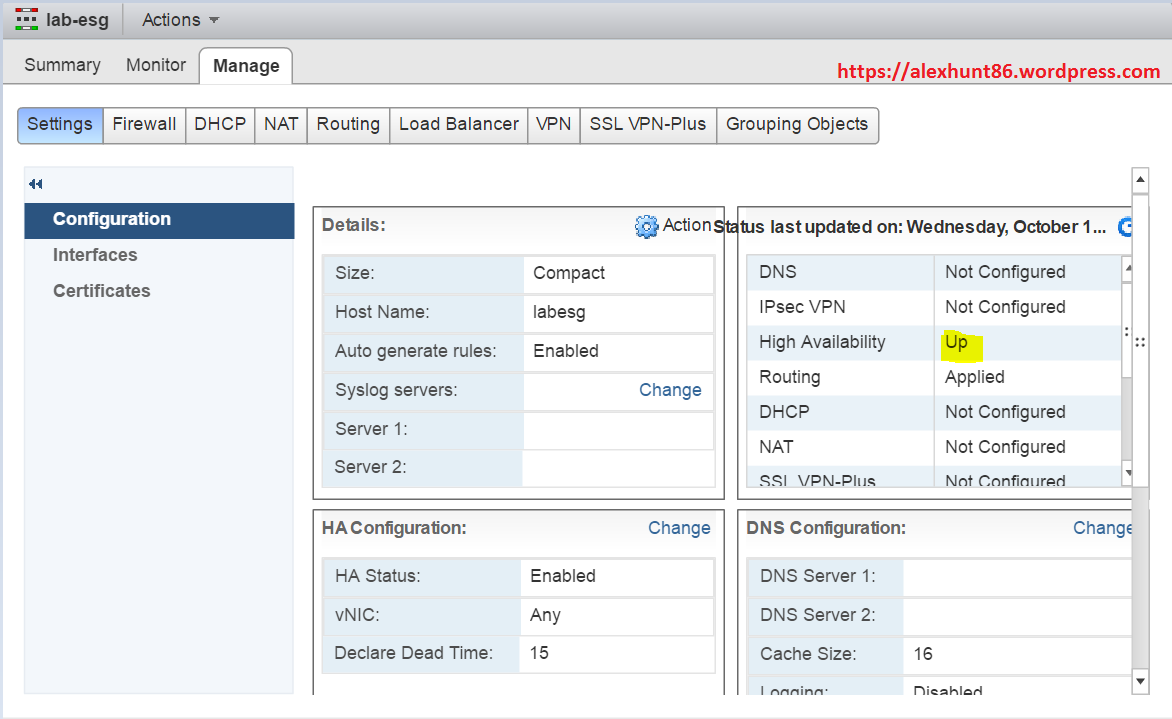This screenshot has height=719, width=1172.
Task: Click Change link in HA Configuration
Action: (x=679, y=528)
